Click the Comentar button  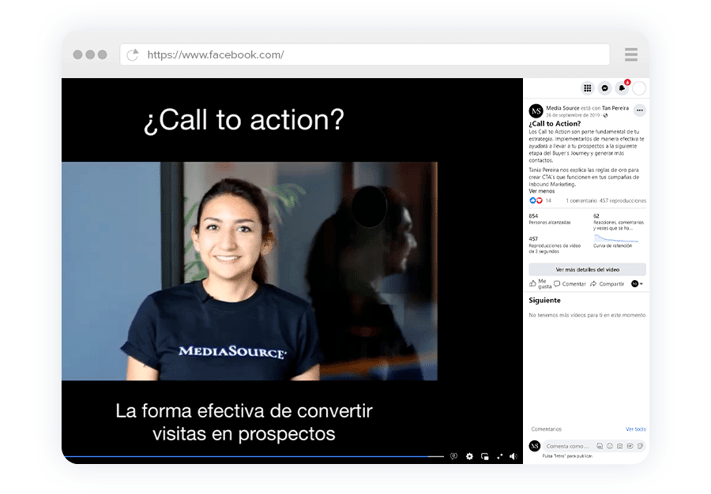pyautogui.click(x=570, y=284)
